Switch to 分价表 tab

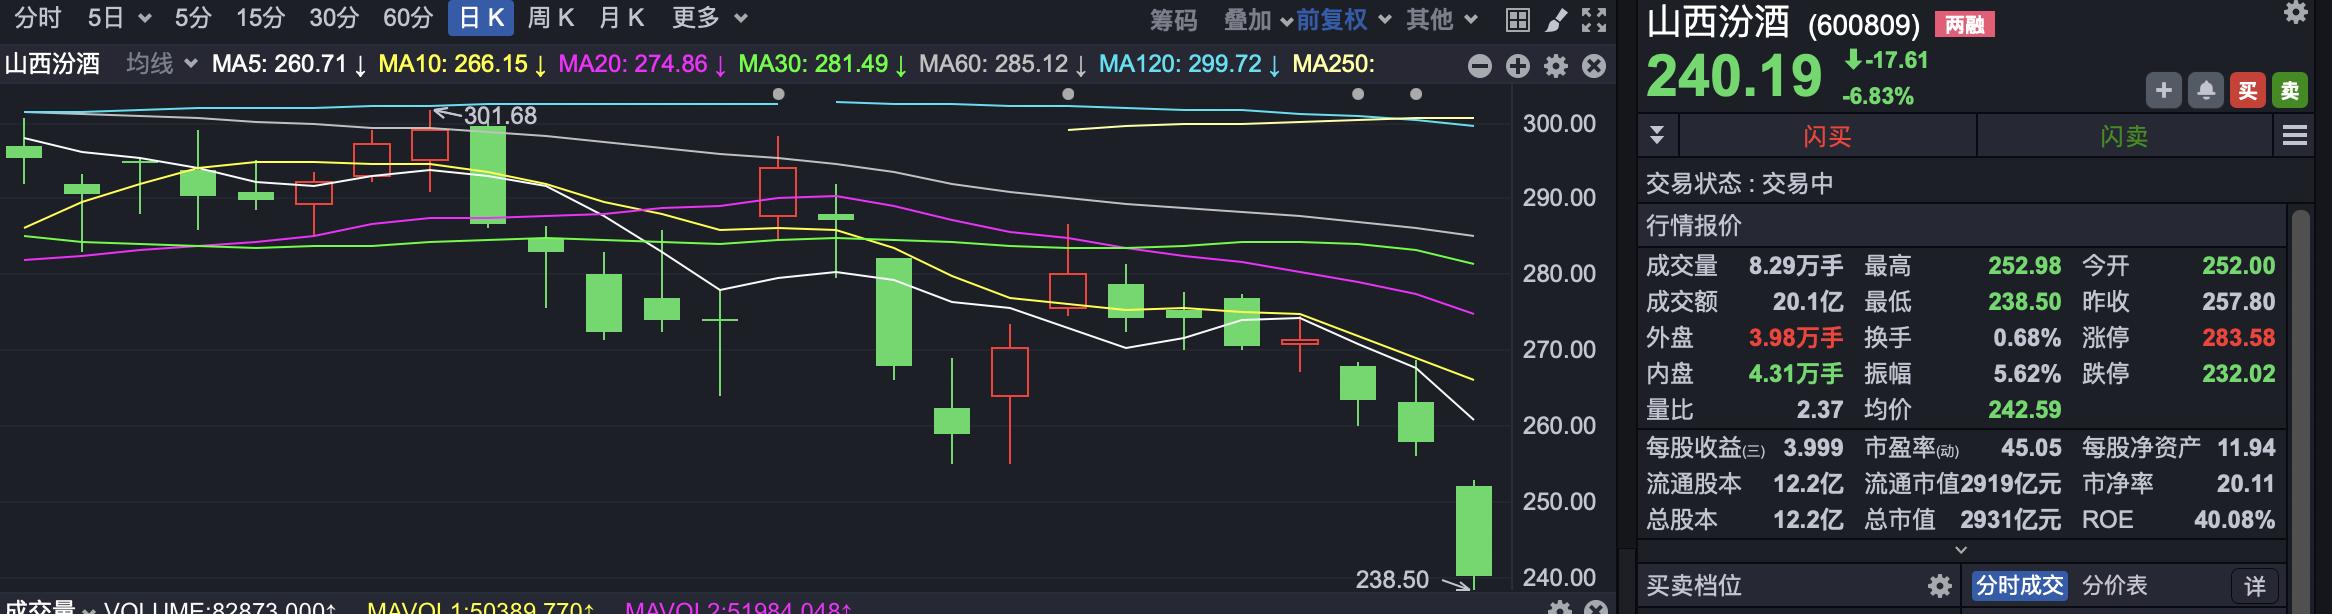coord(2114,586)
